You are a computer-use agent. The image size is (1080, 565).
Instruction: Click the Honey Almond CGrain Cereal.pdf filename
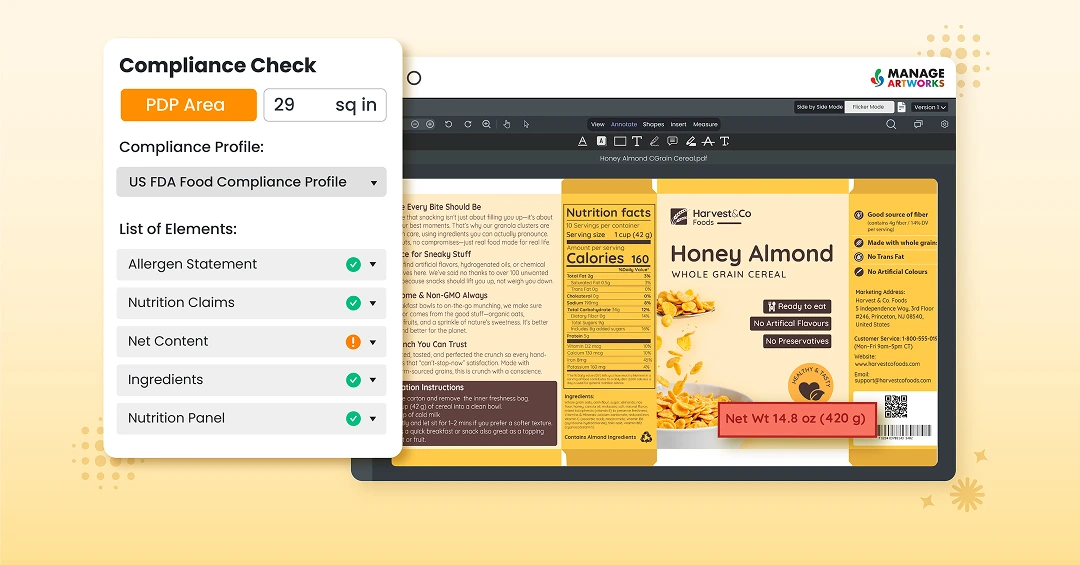pos(653,158)
